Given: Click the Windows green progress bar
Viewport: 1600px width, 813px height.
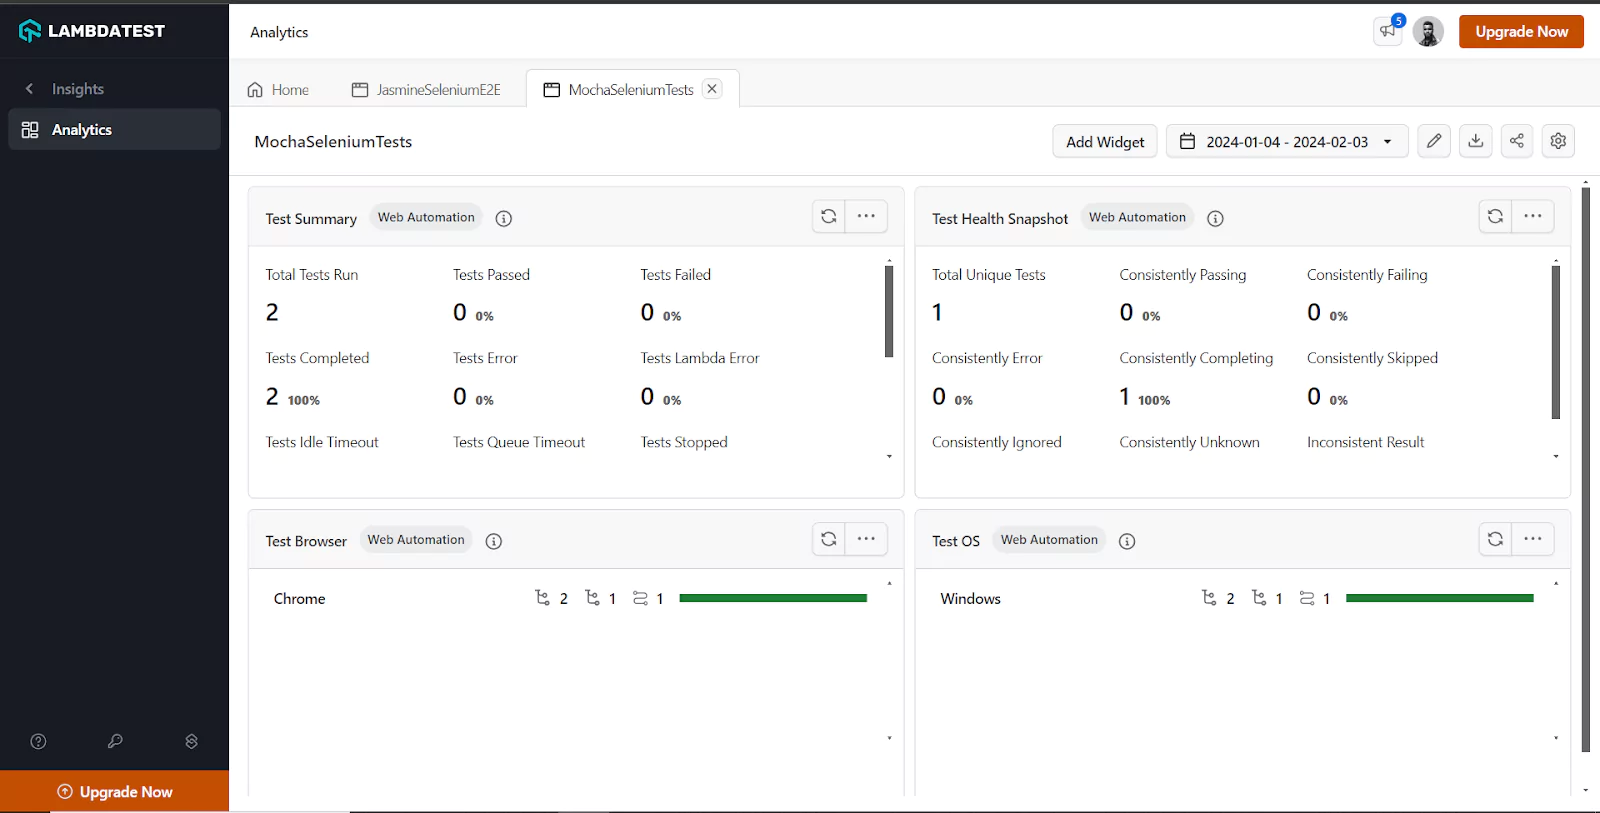Looking at the screenshot, I should point(1440,598).
